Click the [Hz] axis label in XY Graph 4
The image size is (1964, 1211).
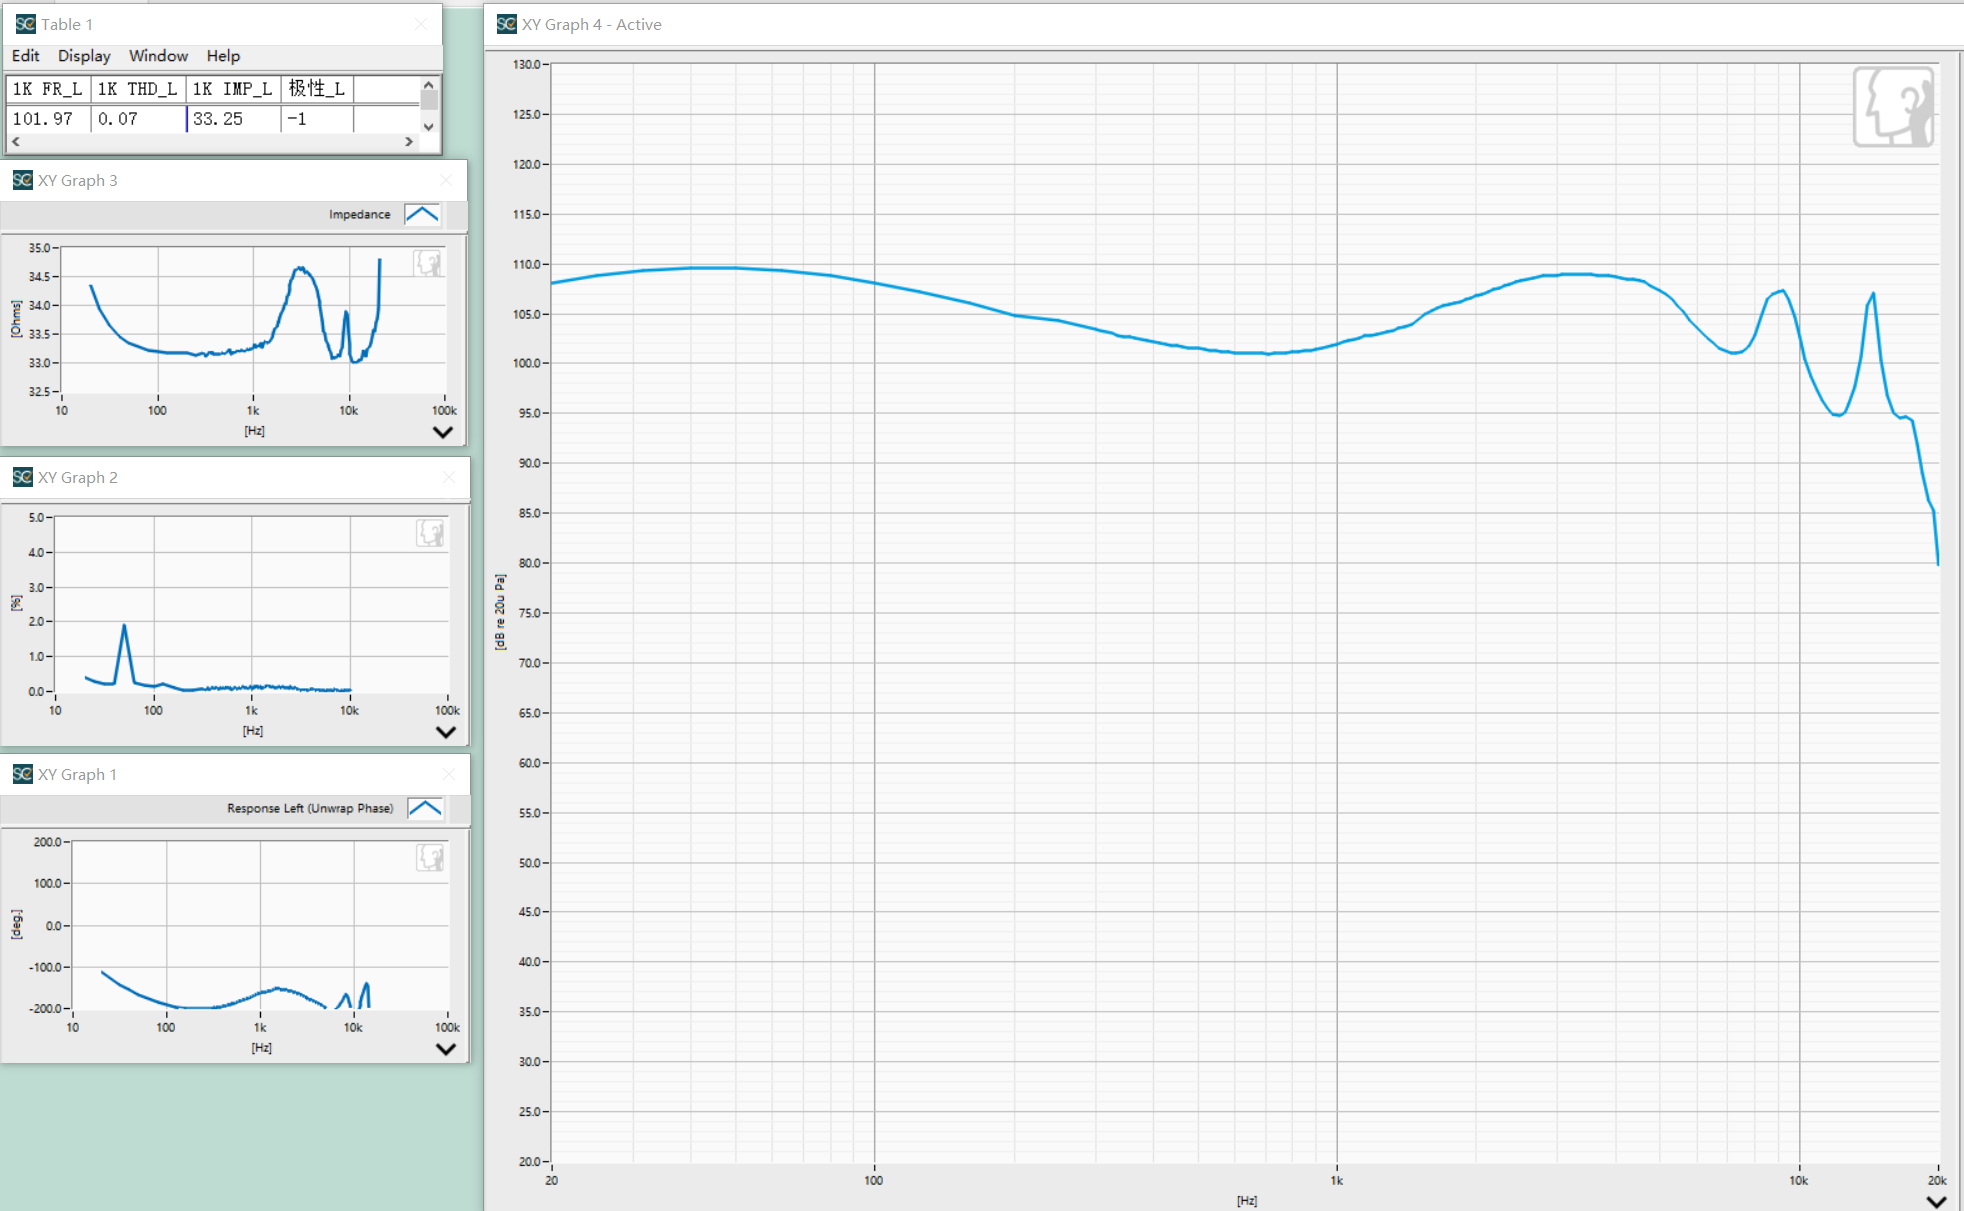1246,1200
